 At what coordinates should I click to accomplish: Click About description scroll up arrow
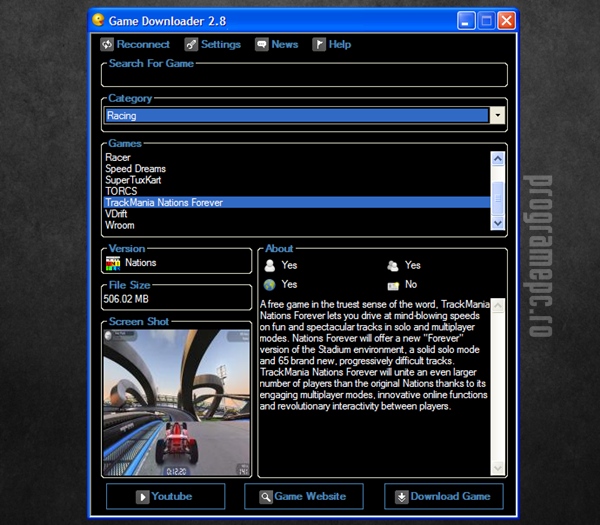tap(498, 305)
